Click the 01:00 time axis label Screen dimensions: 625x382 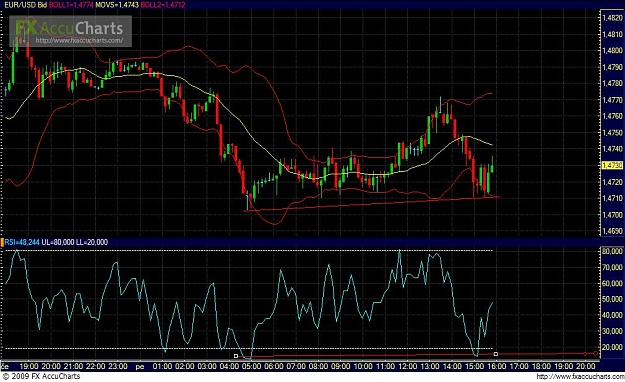pos(163,366)
